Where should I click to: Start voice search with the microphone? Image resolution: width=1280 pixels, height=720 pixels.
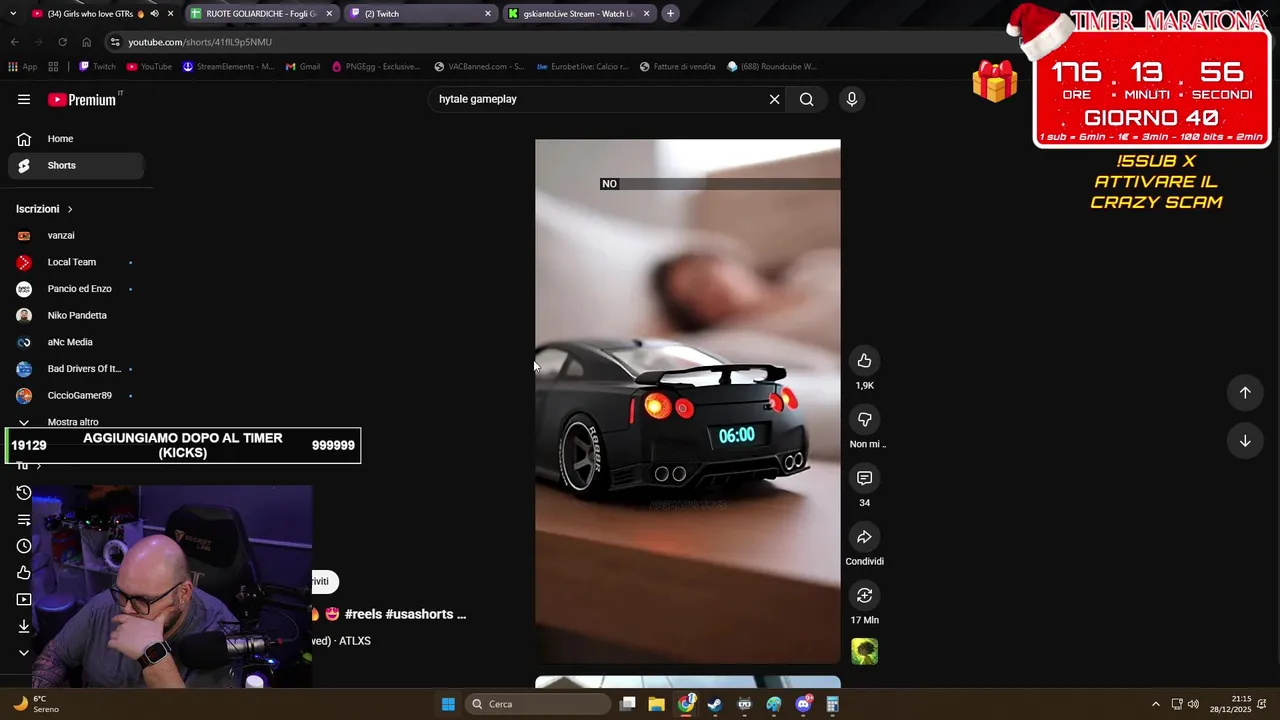(x=852, y=99)
